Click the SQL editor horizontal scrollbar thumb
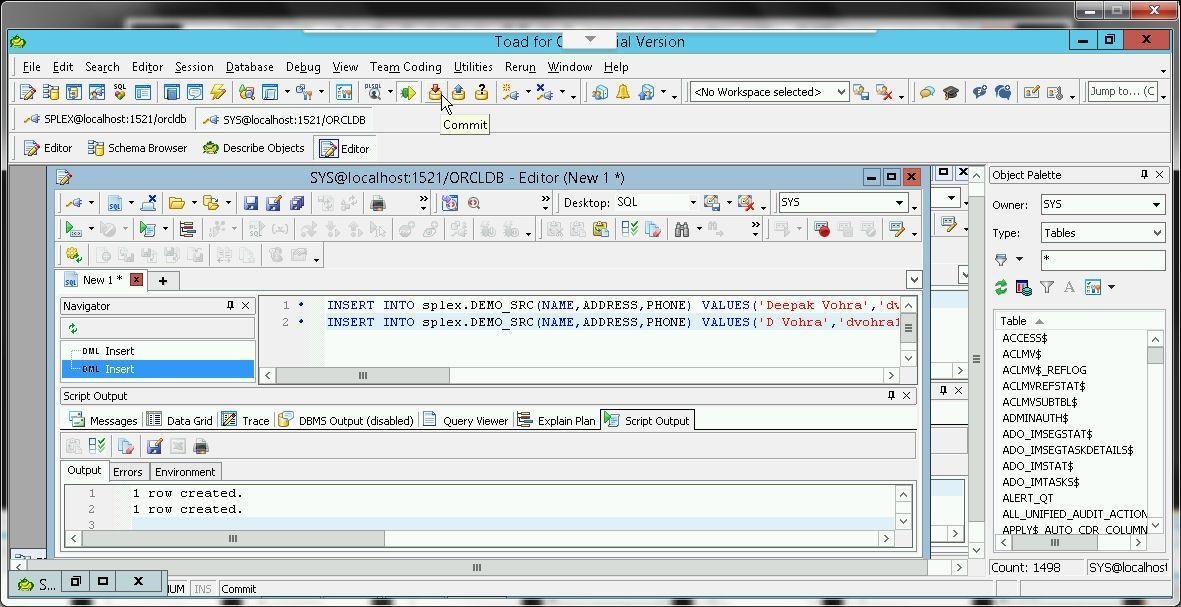This screenshot has width=1181, height=607. click(x=362, y=375)
